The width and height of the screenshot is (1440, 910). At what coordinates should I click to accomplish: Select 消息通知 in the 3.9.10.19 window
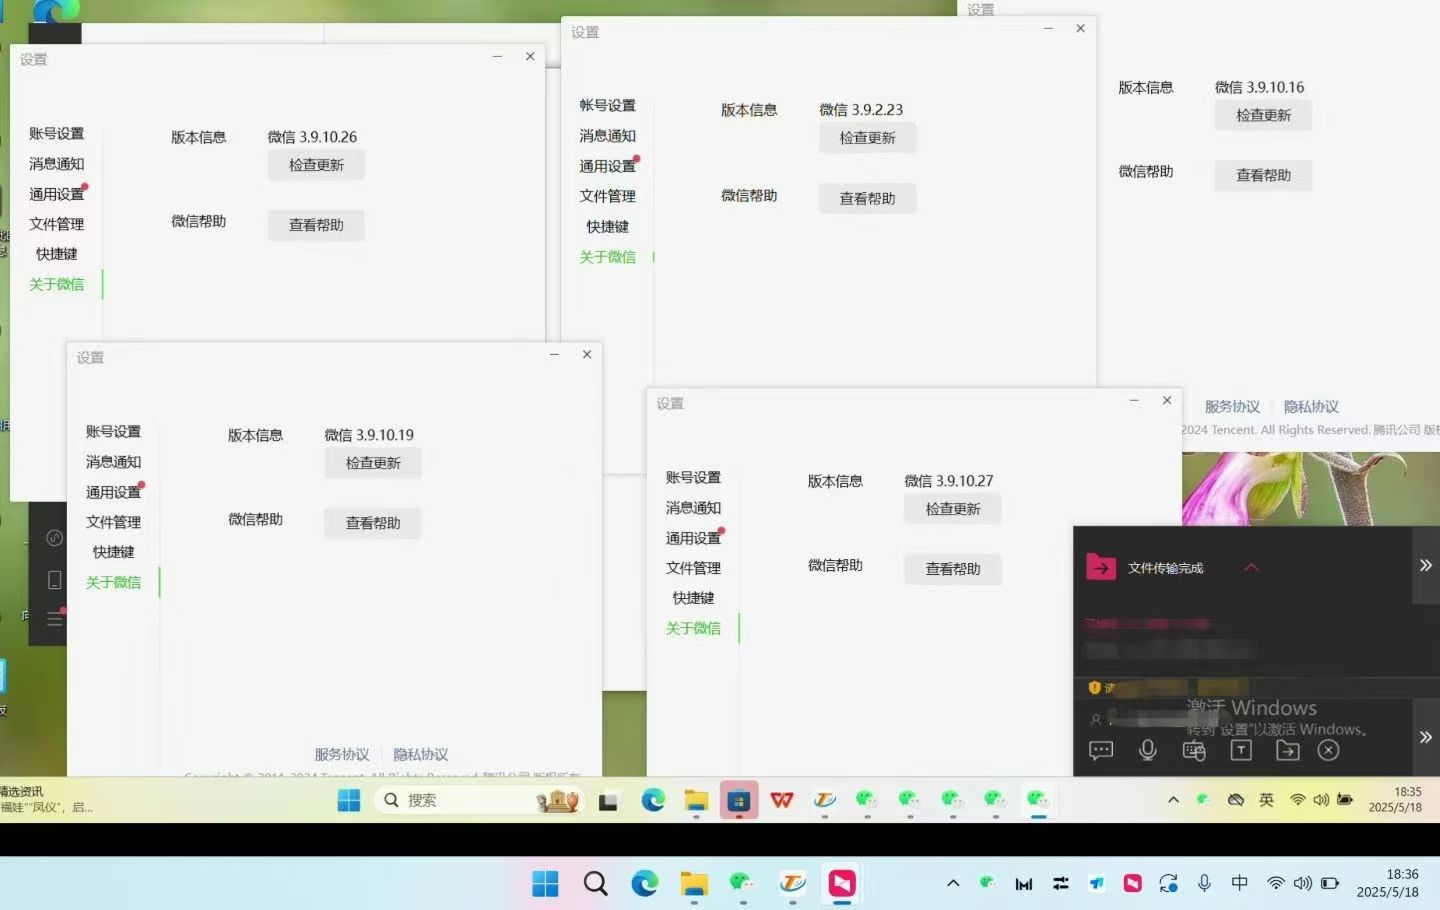(x=114, y=462)
